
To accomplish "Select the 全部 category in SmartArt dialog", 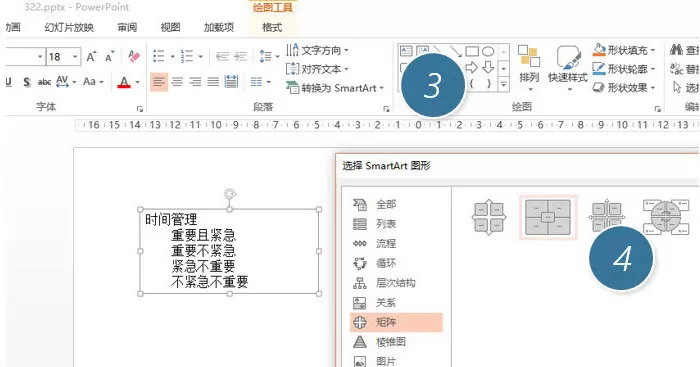I will 396,204.
